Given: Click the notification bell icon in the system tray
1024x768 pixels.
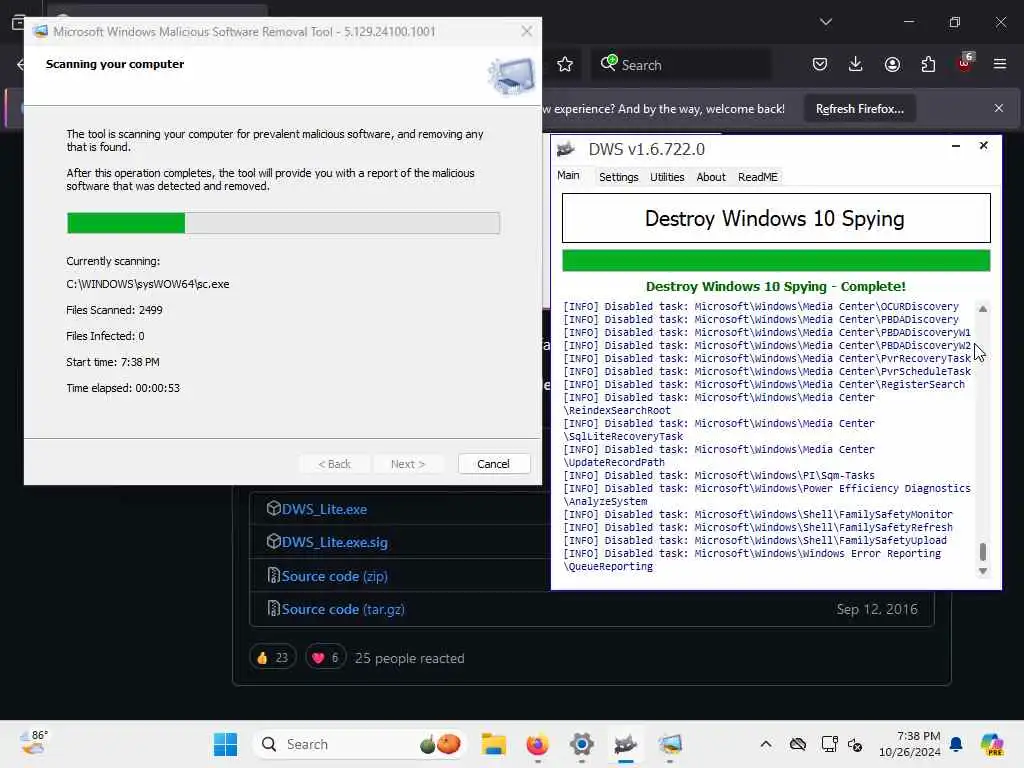Looking at the screenshot, I should click(x=956, y=744).
